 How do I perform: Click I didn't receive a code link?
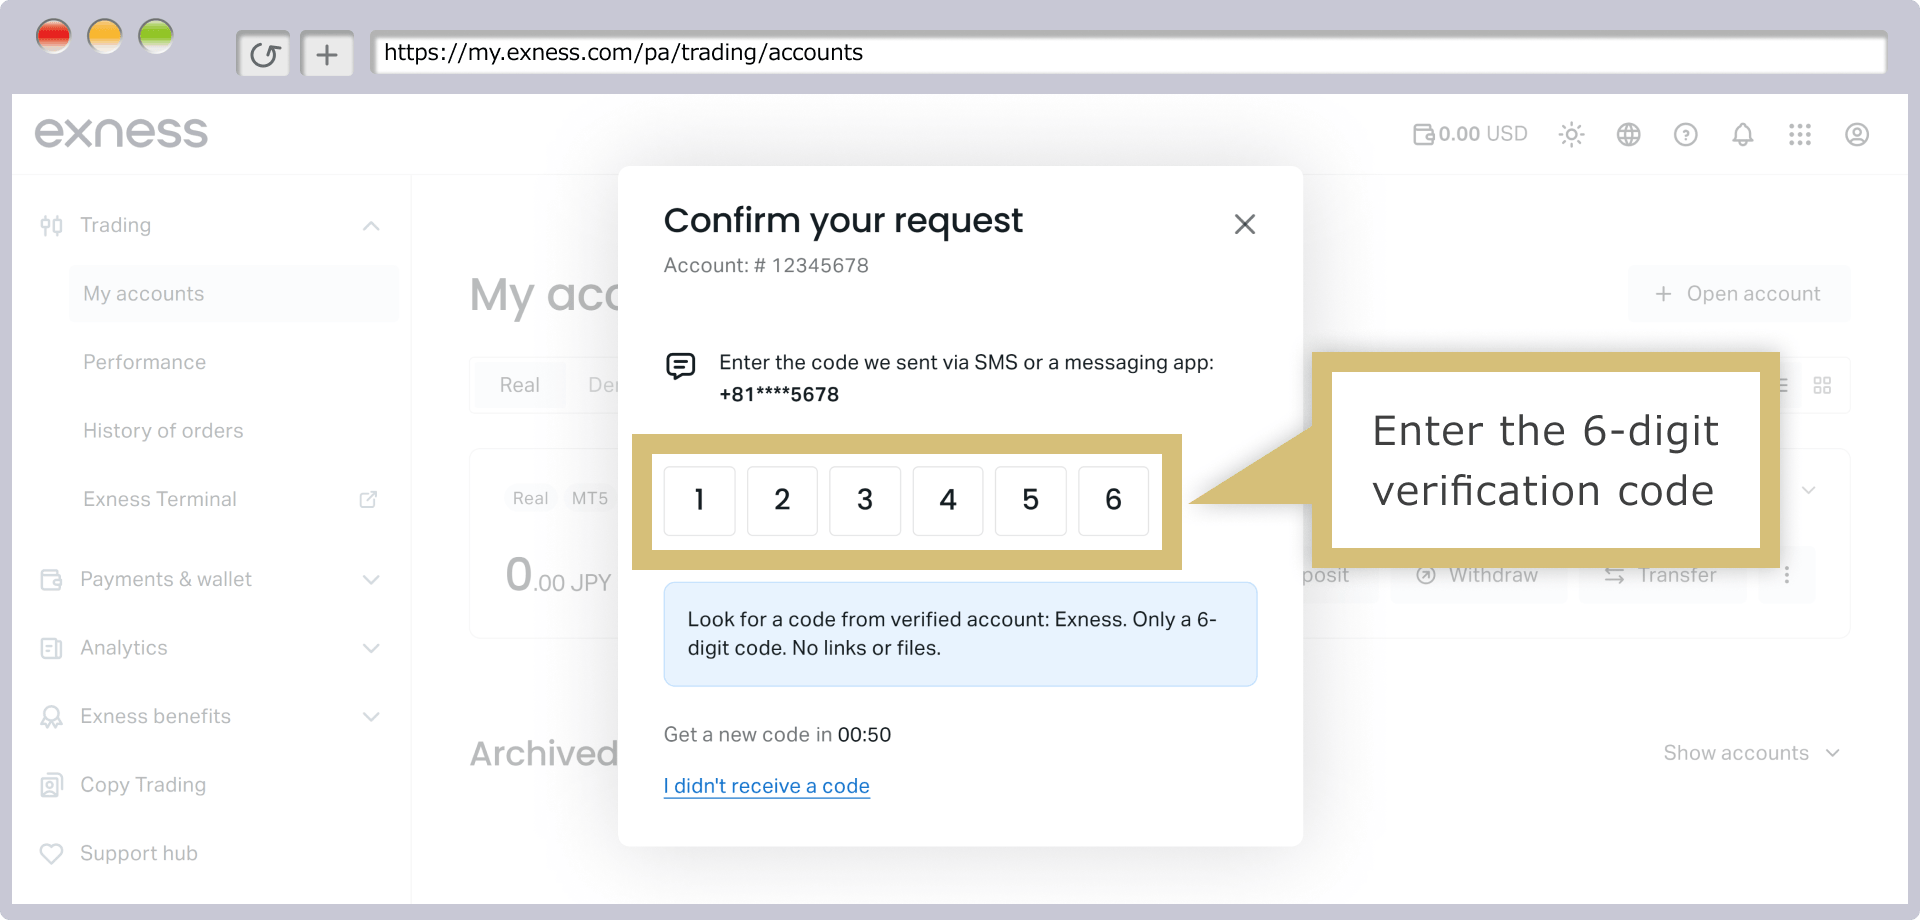(x=767, y=787)
